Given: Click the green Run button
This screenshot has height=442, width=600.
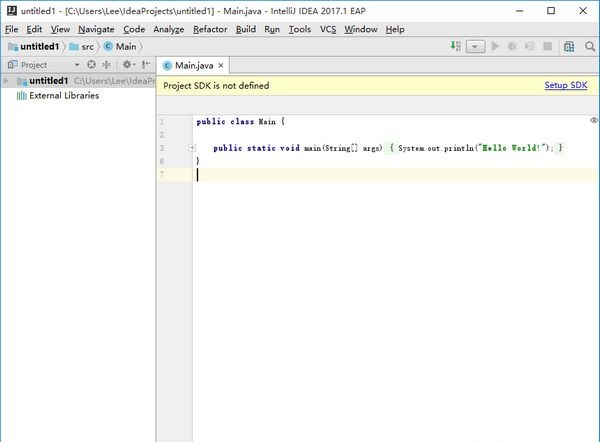Looking at the screenshot, I should 495,46.
